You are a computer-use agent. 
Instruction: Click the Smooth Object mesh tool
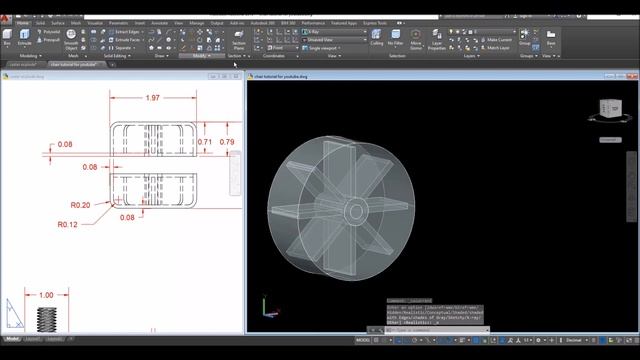tap(71, 40)
